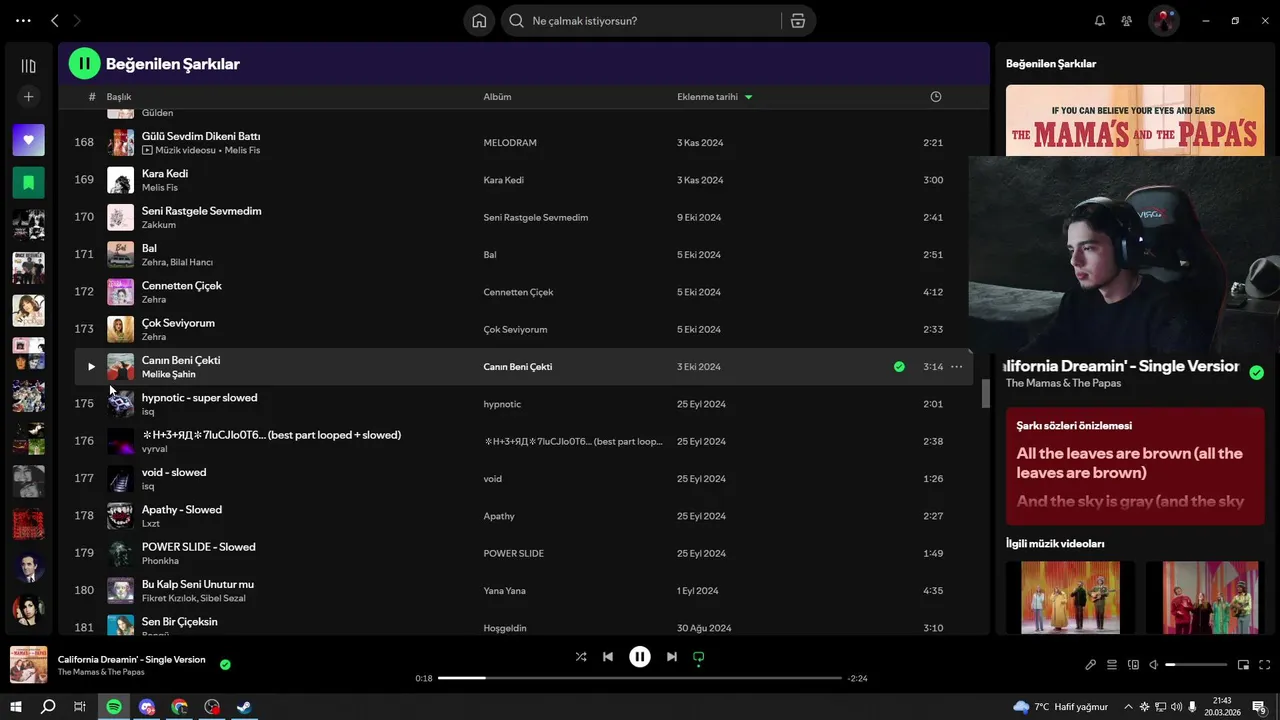This screenshot has height=720, width=1280.
Task: Collapse Your Library sidebar icon
Action: click(x=28, y=66)
